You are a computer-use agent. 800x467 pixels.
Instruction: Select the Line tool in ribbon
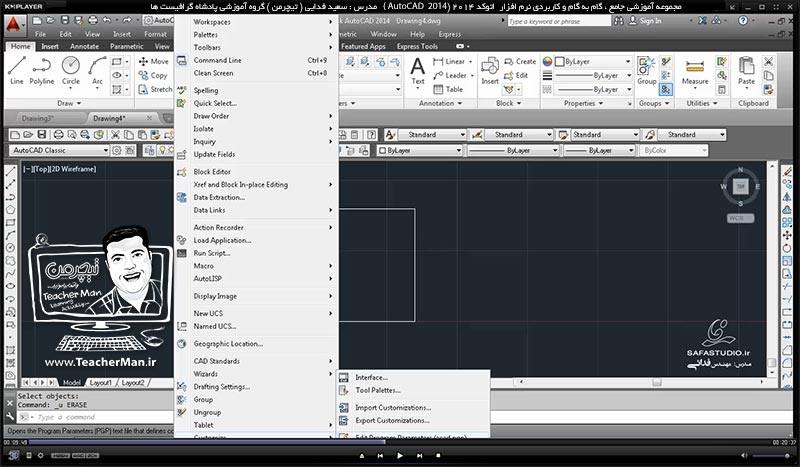[16, 70]
